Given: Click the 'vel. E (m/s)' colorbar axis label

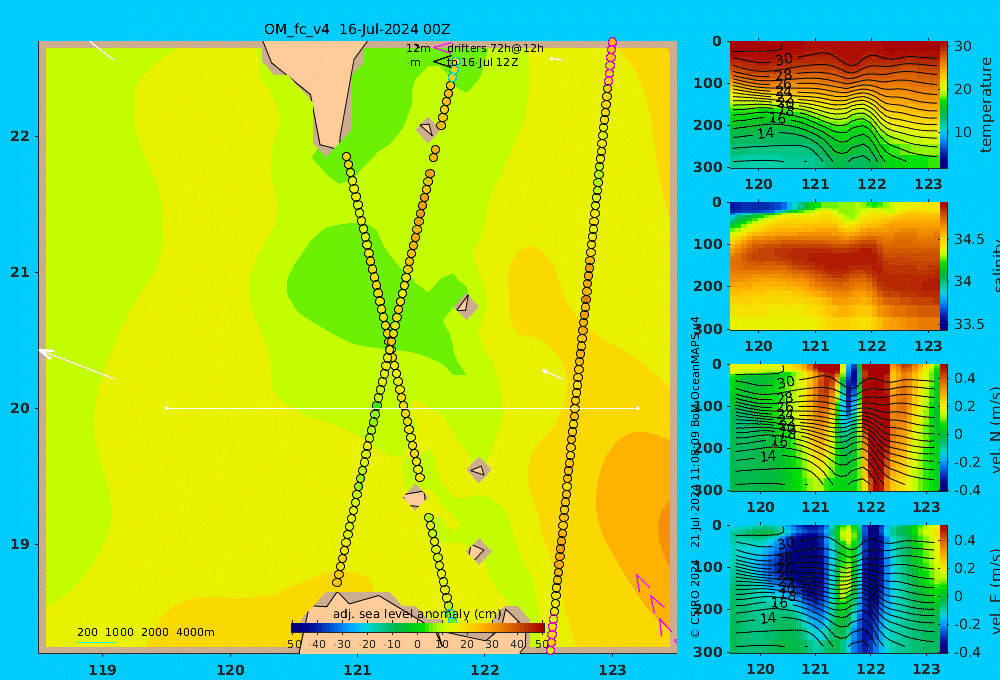Looking at the screenshot, I should (x=994, y=591).
